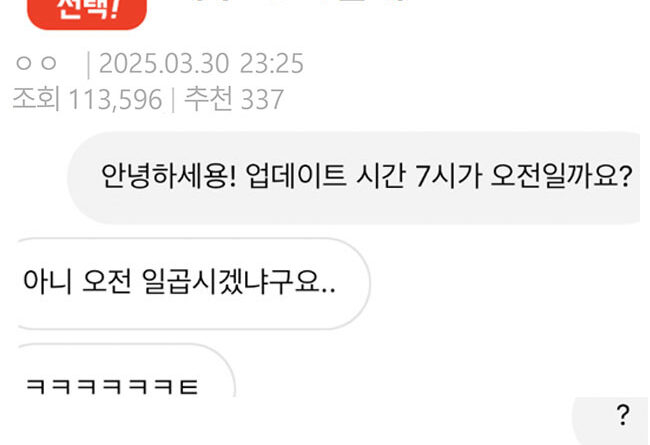Click the ? message bubble
Screen dimensions: 650x445
[x=610, y=421]
